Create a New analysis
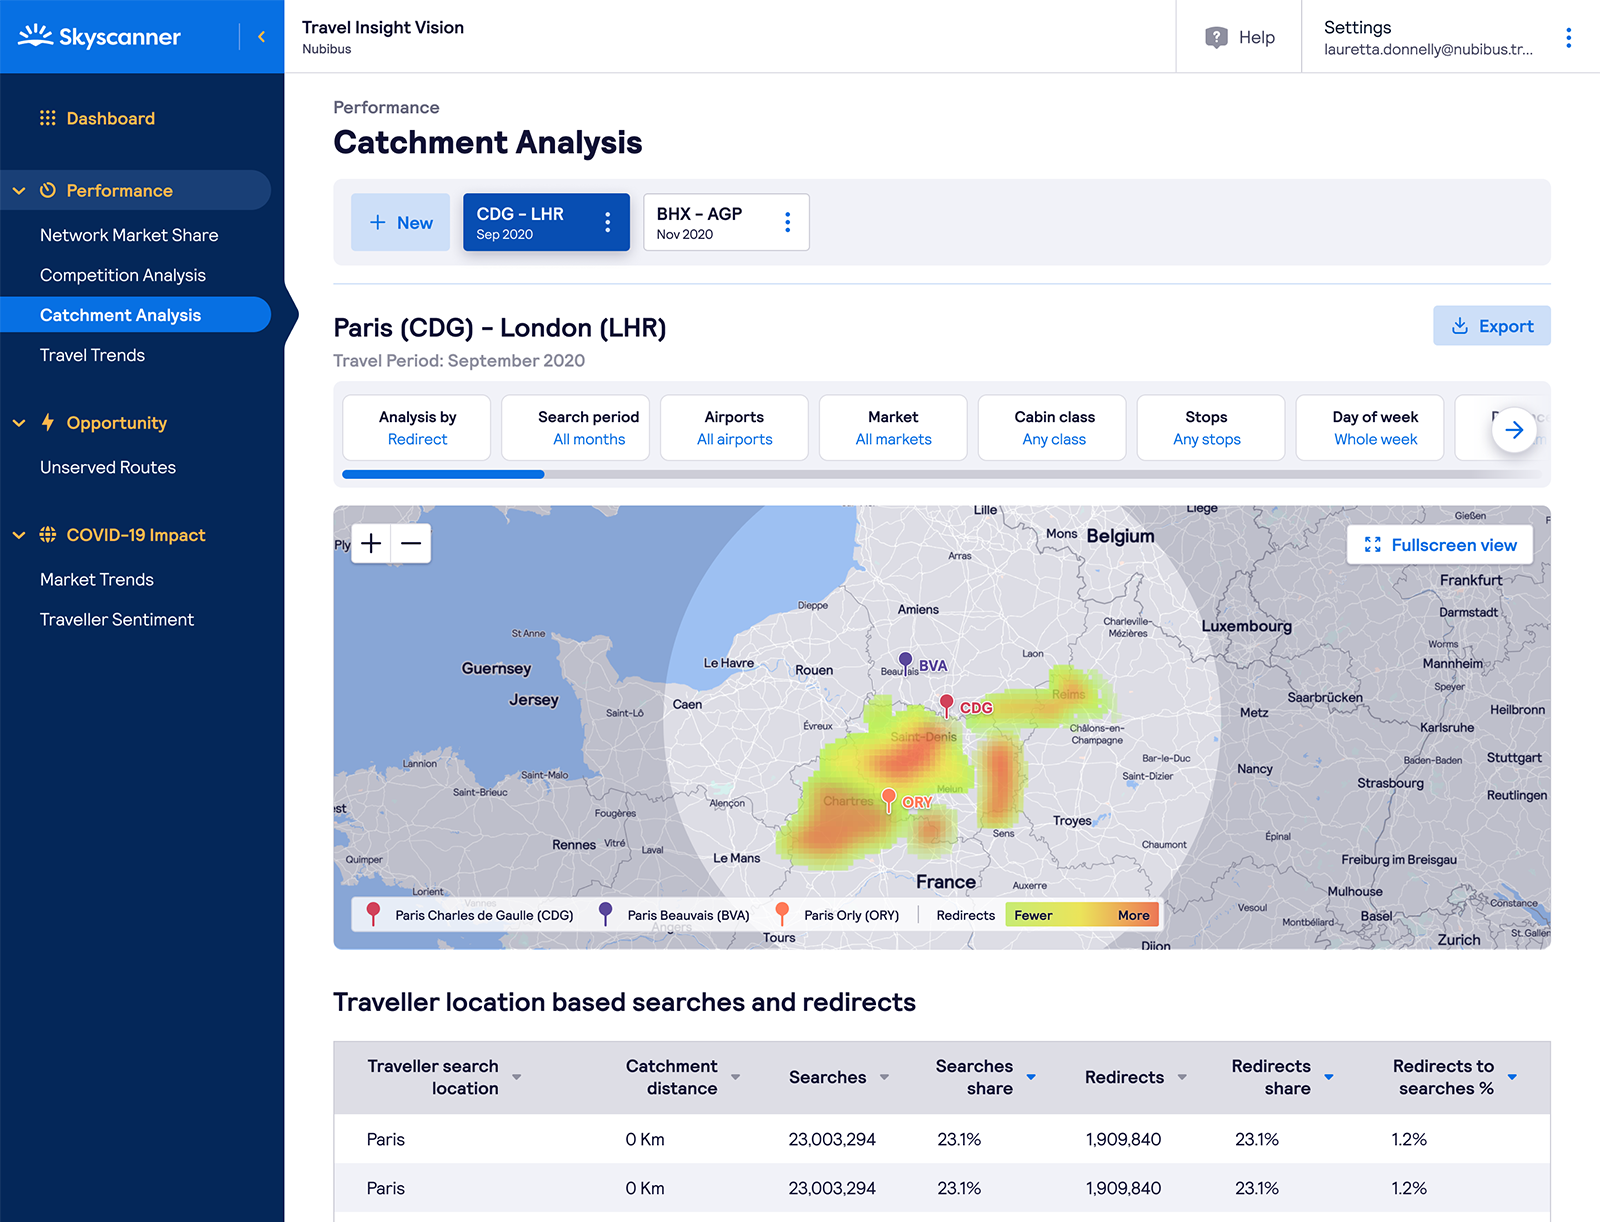 point(400,222)
